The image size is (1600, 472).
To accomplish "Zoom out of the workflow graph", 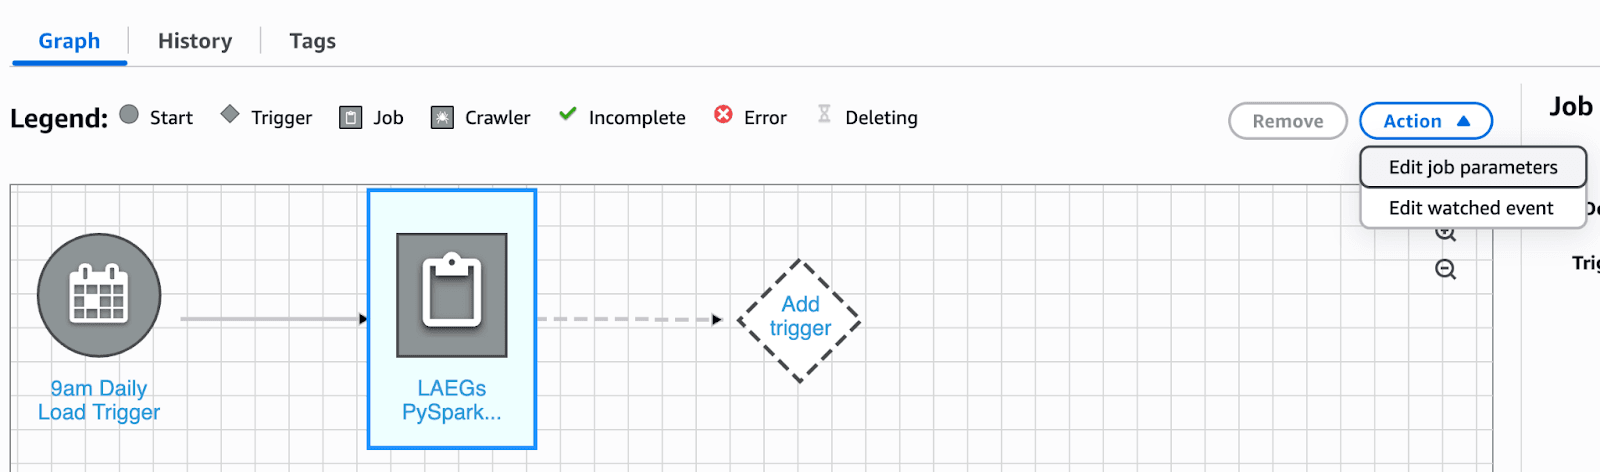I will tap(1445, 269).
